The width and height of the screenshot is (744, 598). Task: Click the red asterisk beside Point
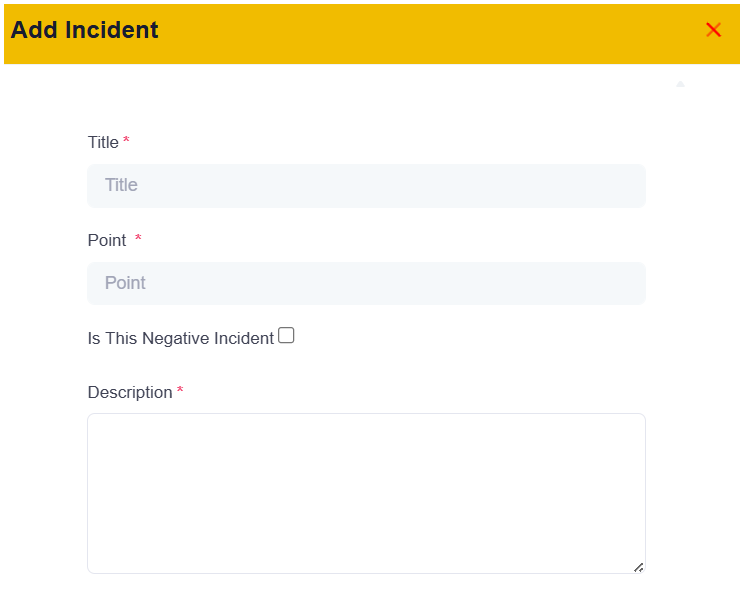tap(138, 237)
